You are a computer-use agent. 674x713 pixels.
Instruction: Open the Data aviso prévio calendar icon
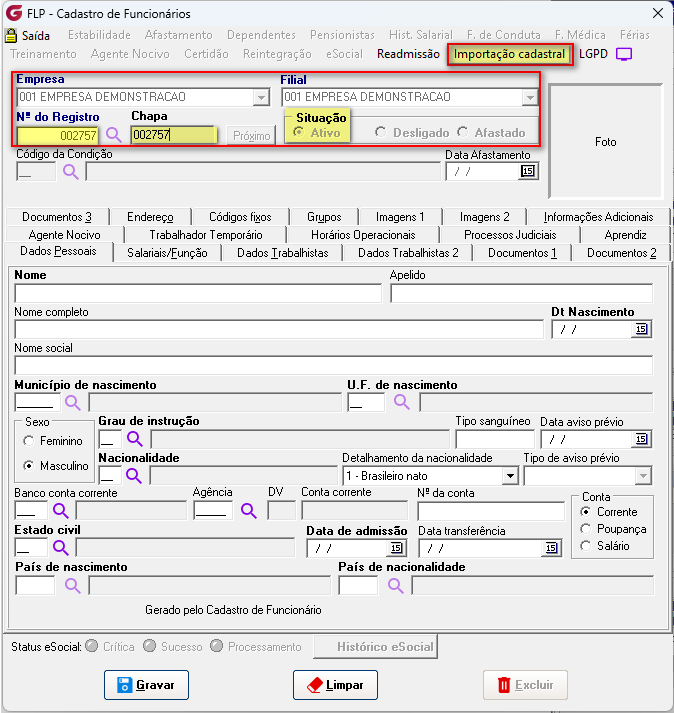pos(641,439)
